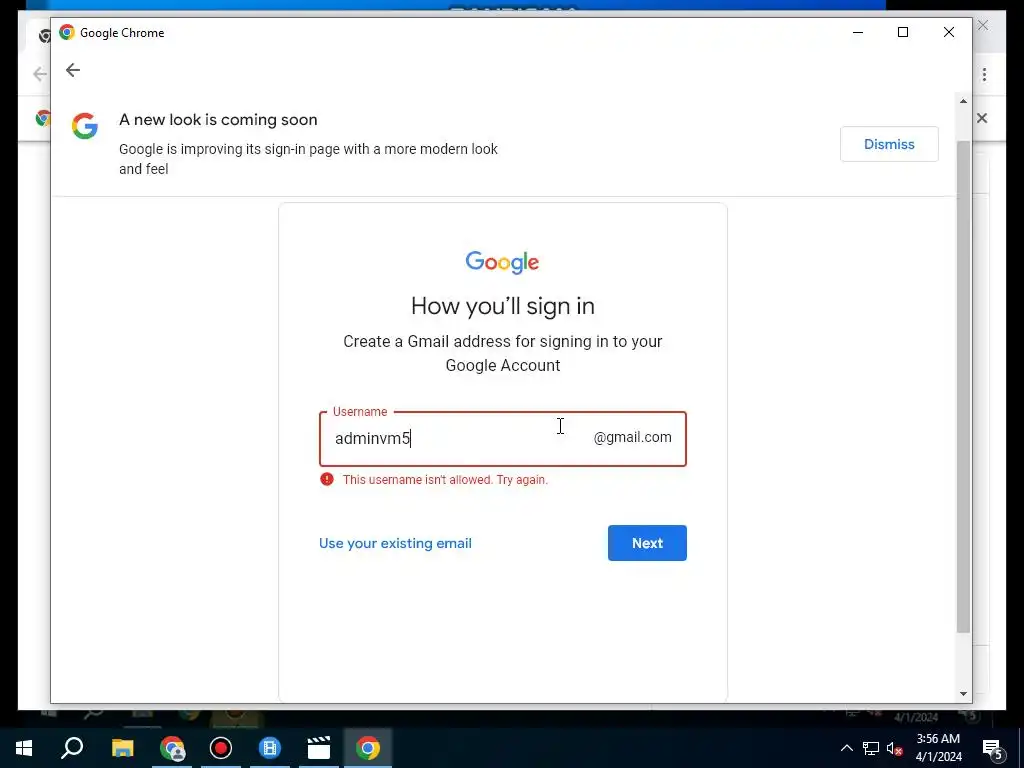Open taskbar Search magnifier
This screenshot has width=1024, height=768.
tap(72, 748)
